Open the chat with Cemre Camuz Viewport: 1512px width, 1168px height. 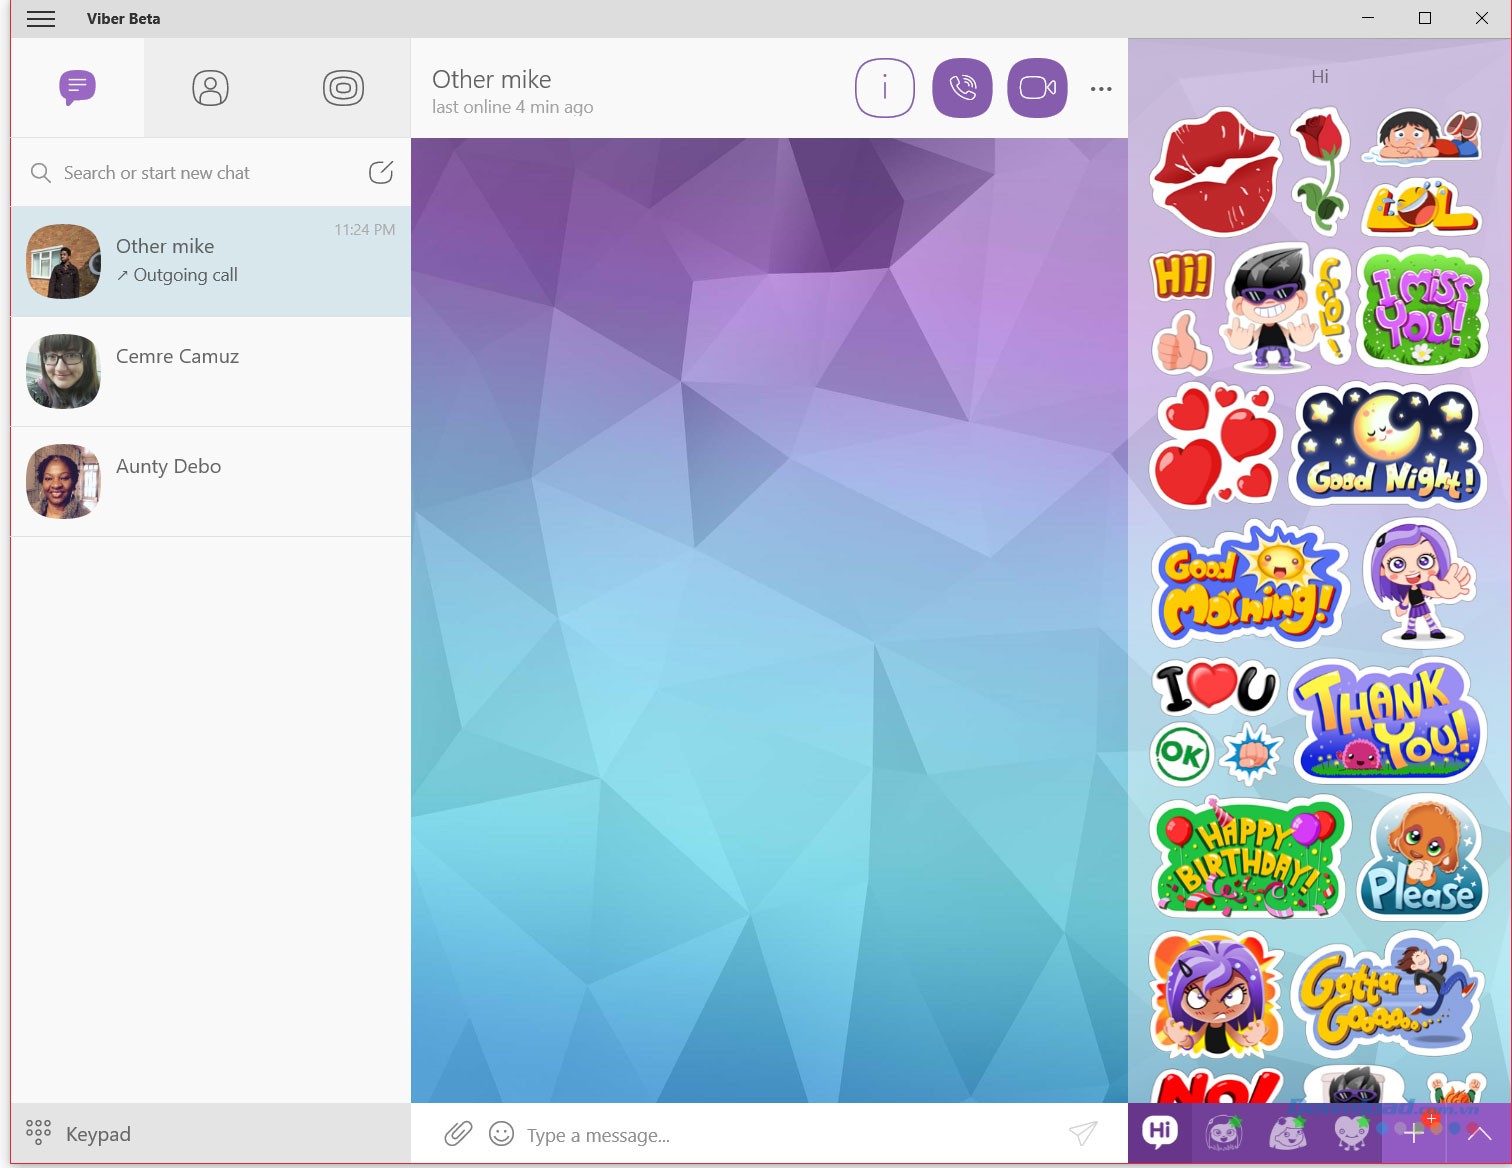(210, 371)
